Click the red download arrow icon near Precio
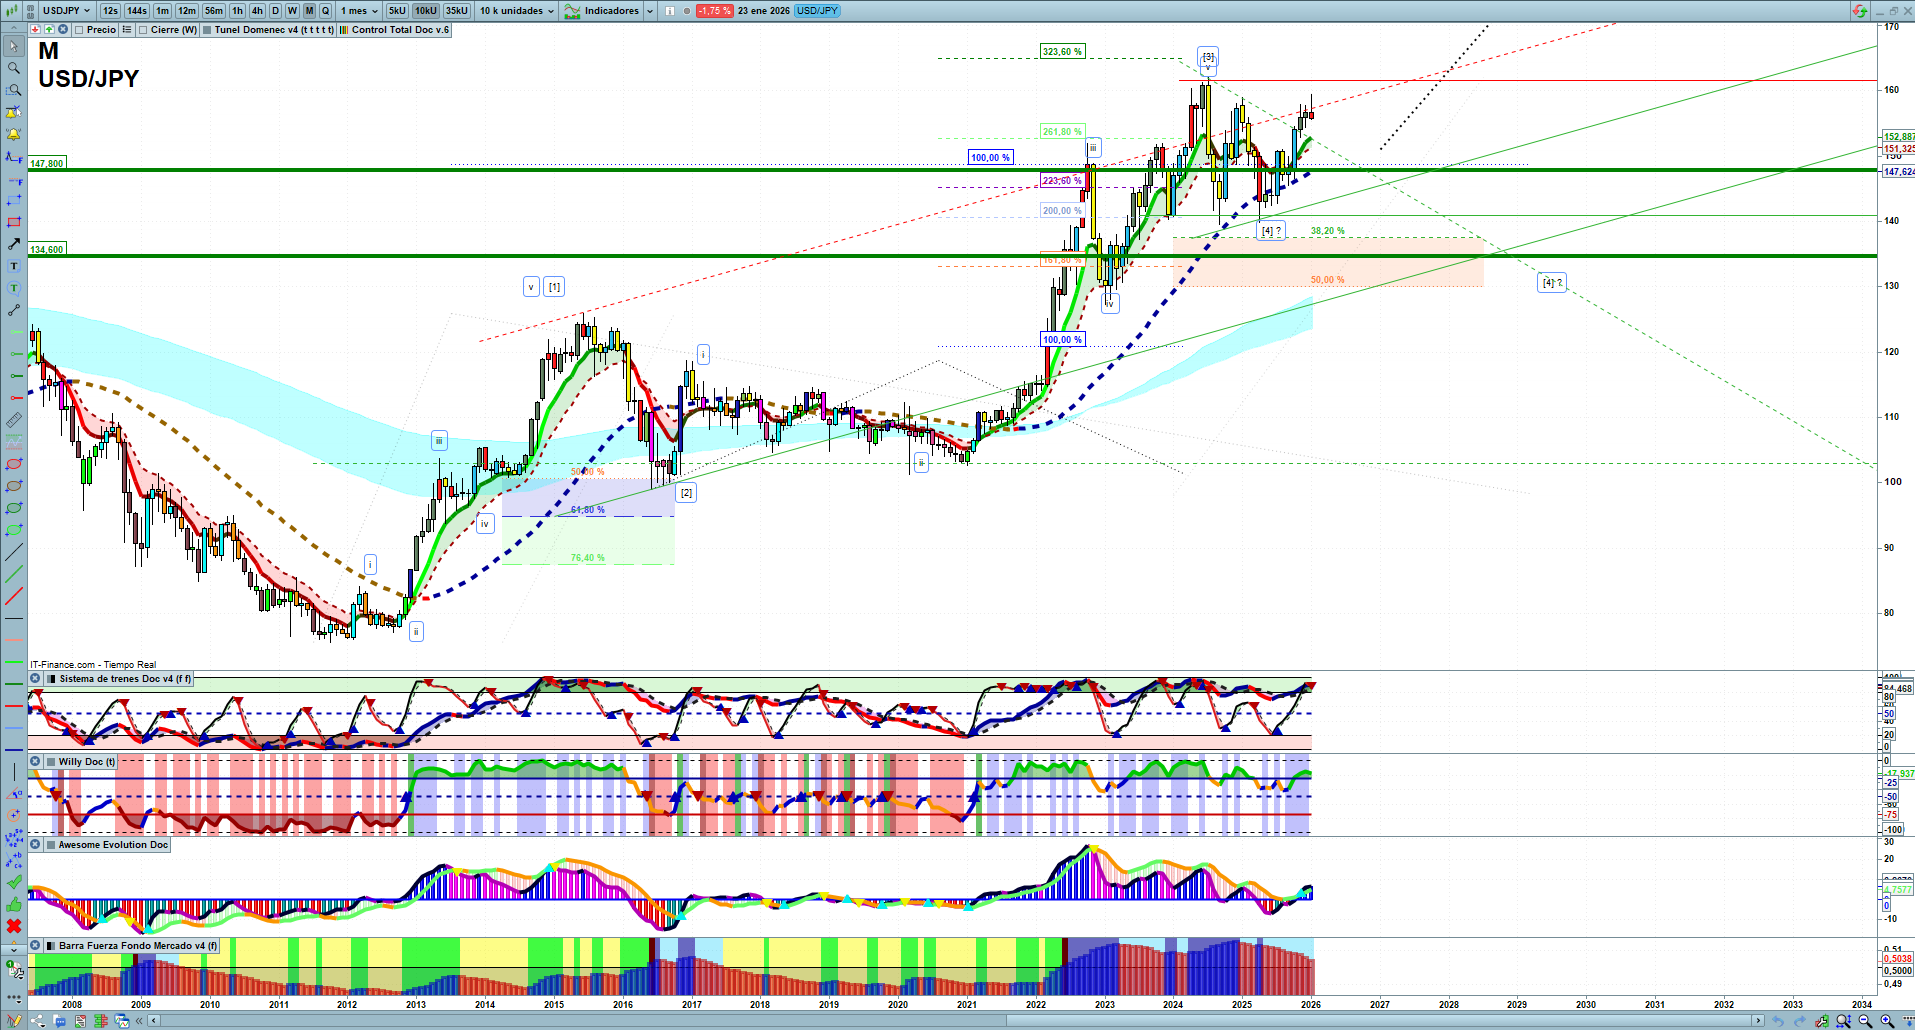 35,30
